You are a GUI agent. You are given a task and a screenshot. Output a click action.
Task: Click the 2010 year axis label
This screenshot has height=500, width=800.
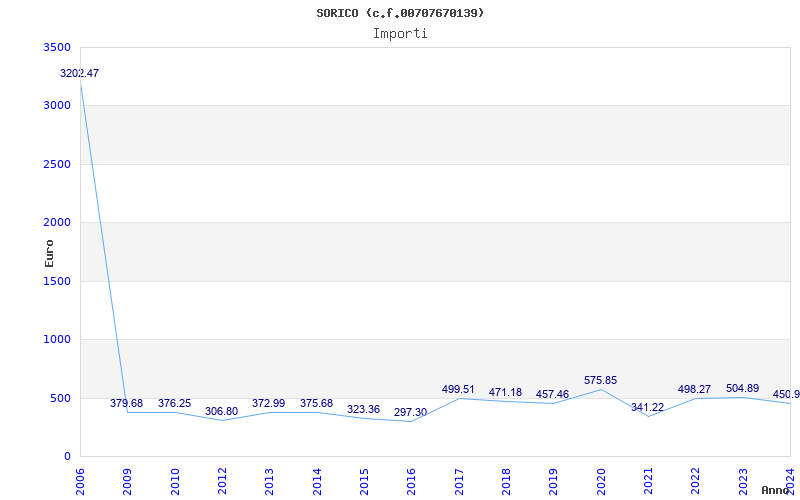point(175,481)
